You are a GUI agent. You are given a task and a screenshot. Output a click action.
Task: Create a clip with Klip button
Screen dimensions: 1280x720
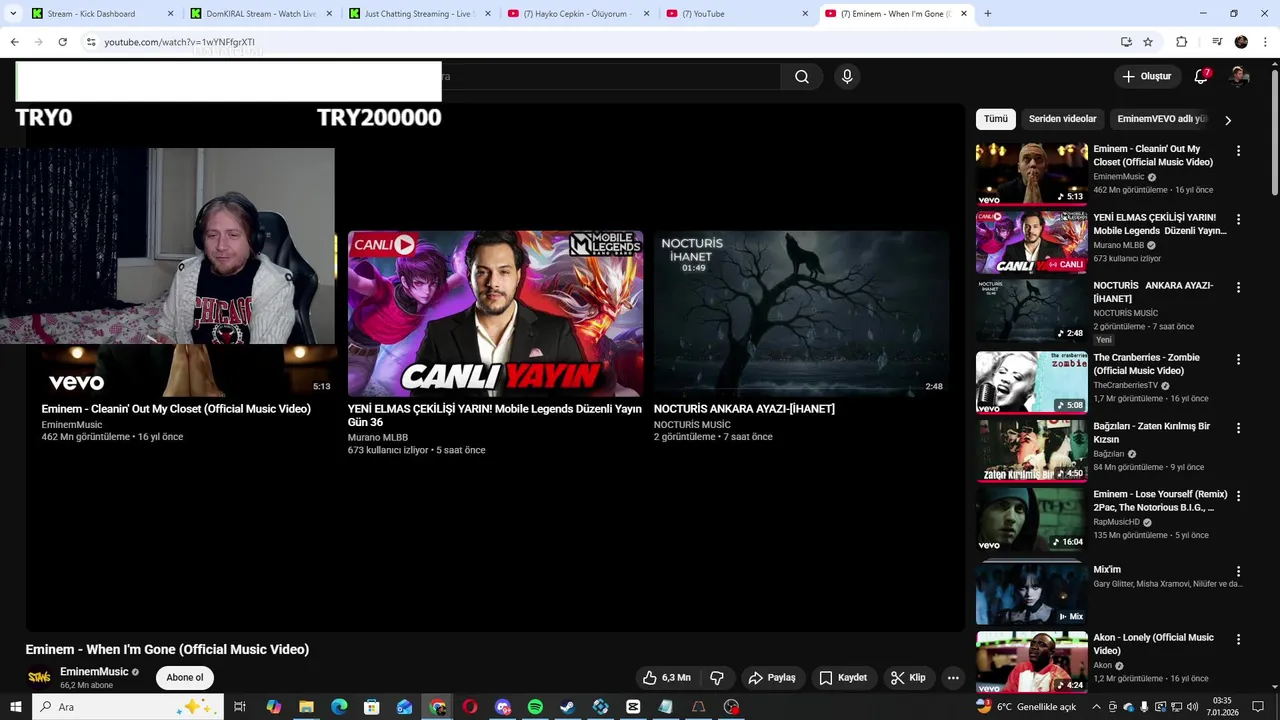[908, 678]
